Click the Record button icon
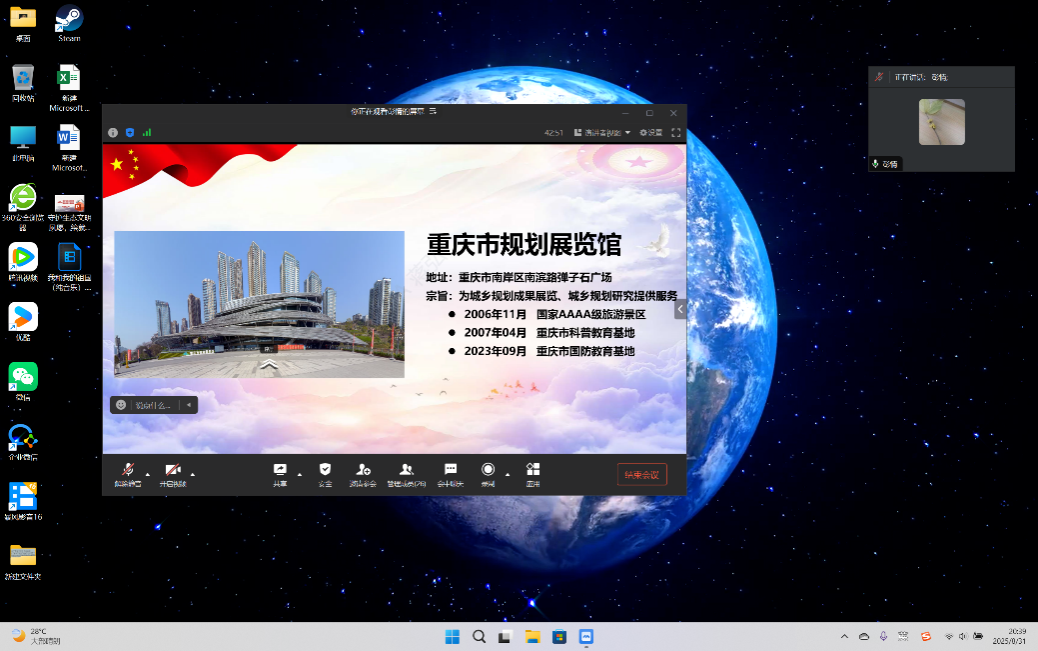The height and width of the screenshot is (651, 1038). [488, 471]
